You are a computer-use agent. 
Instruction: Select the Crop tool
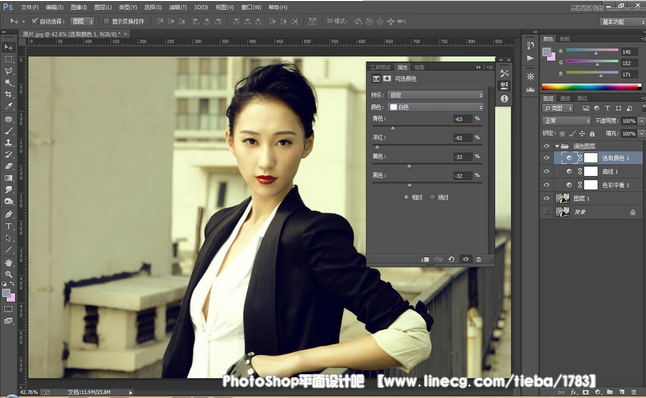click(8, 94)
